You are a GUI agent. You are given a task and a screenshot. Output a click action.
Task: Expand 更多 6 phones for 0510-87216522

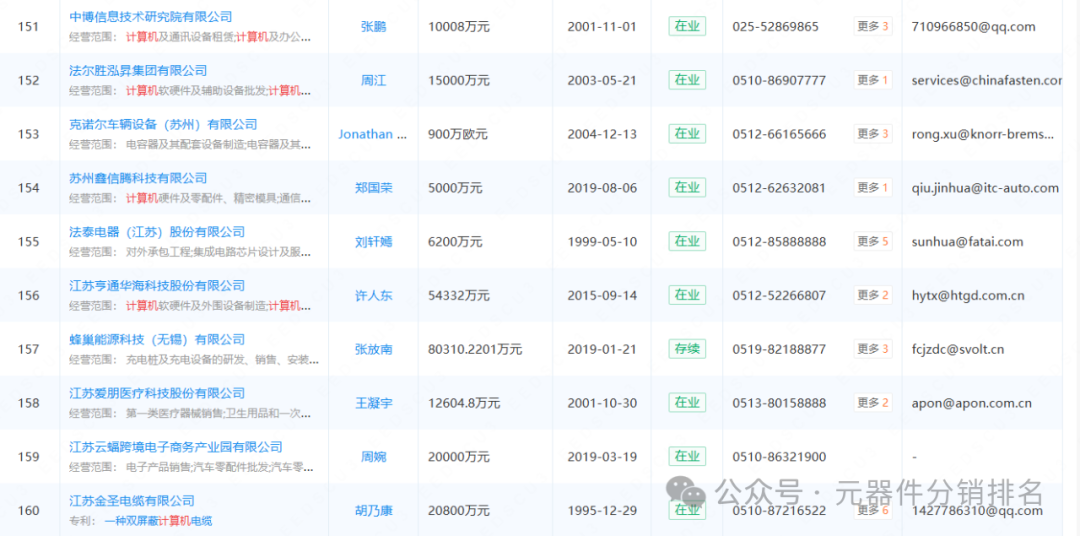[x=873, y=511]
